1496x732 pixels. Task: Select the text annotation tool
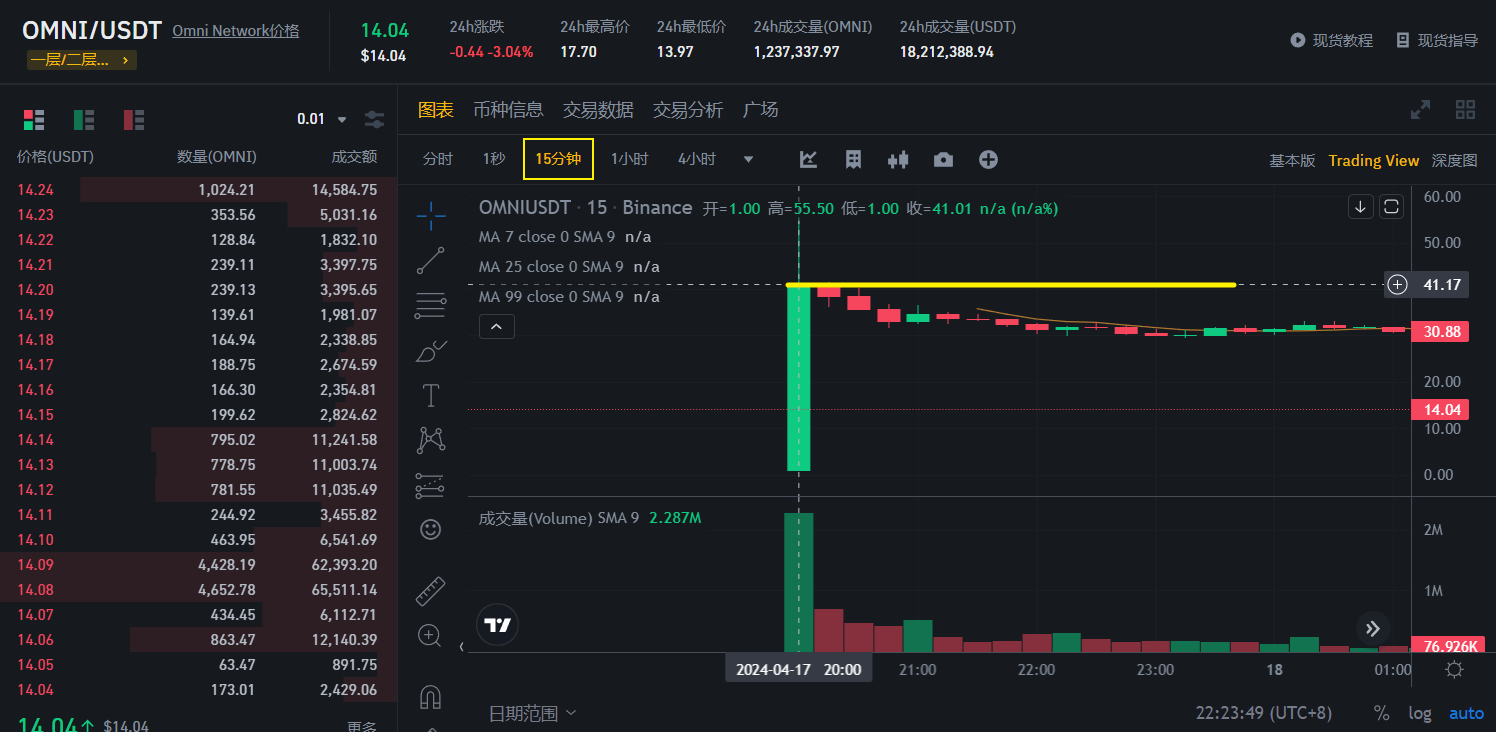point(431,396)
